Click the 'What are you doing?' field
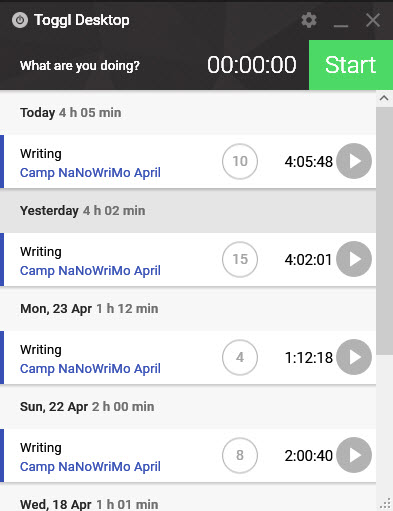The height and width of the screenshot is (511, 393). 80,66
